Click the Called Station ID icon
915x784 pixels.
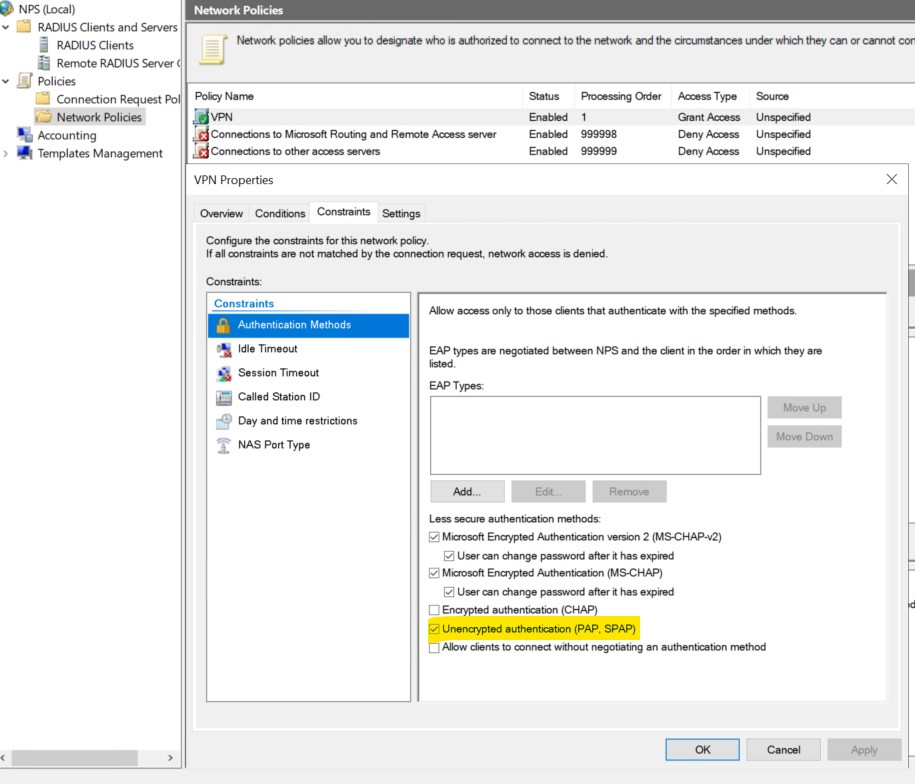click(x=223, y=397)
